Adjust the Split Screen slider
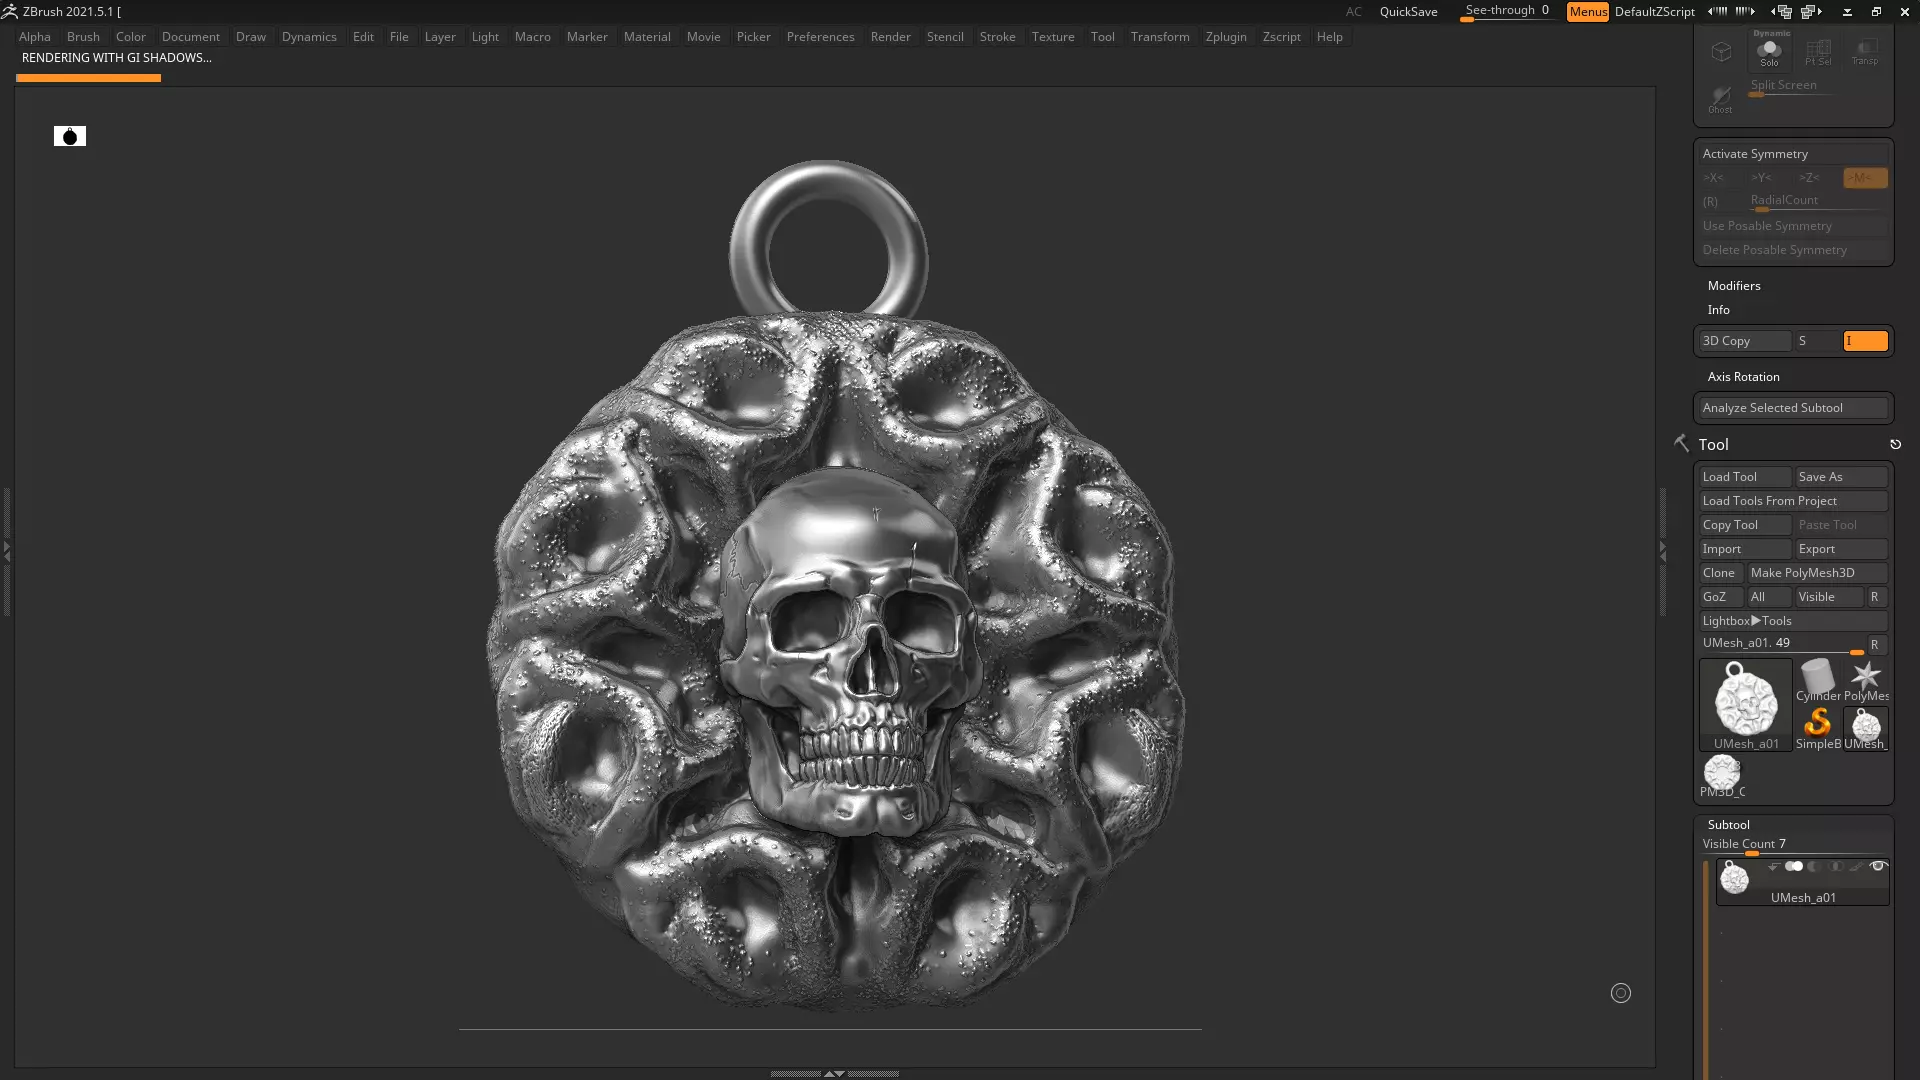Image resolution: width=1920 pixels, height=1080 pixels. click(1793, 87)
